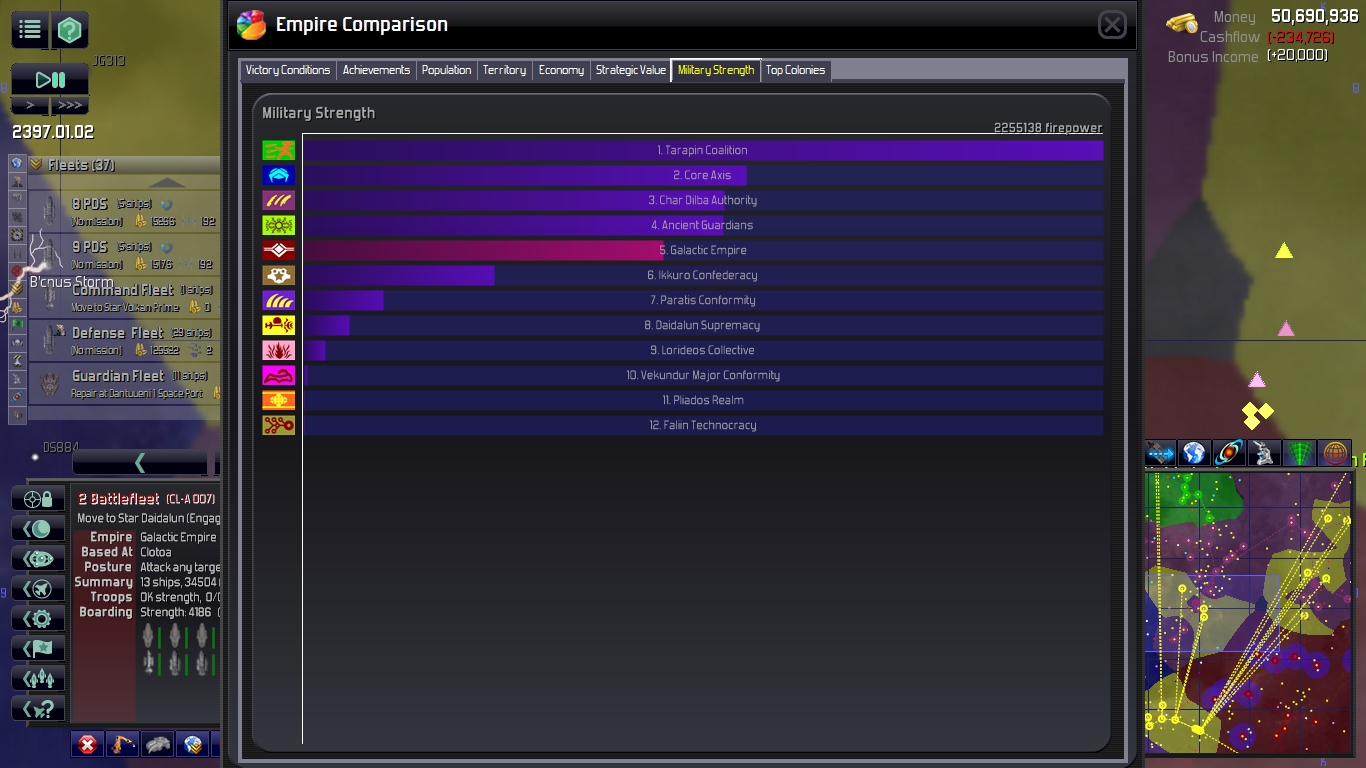
Task: Click the up arrow above the fleet list
Action: [167, 183]
